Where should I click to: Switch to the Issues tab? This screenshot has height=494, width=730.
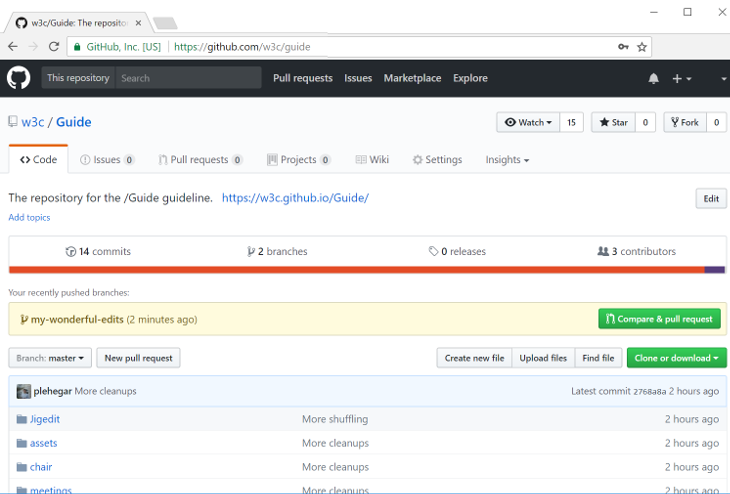pyautogui.click(x=106, y=160)
